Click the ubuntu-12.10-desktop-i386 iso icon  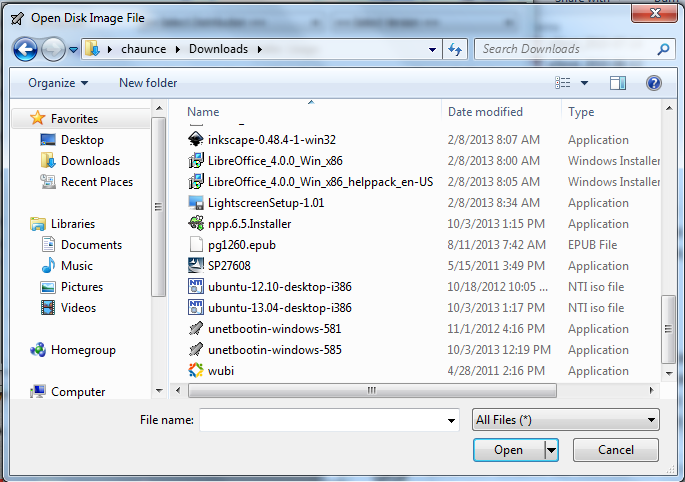(196, 286)
